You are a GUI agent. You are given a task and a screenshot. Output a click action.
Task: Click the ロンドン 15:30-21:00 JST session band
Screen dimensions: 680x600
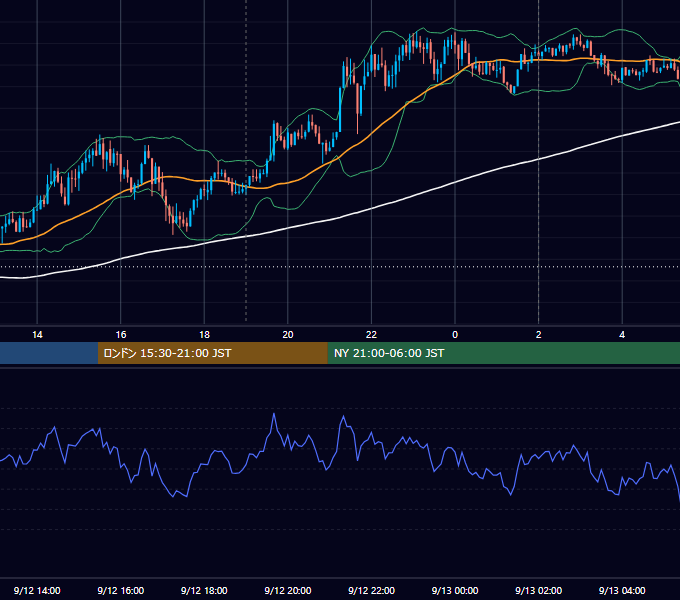pyautogui.click(x=212, y=353)
